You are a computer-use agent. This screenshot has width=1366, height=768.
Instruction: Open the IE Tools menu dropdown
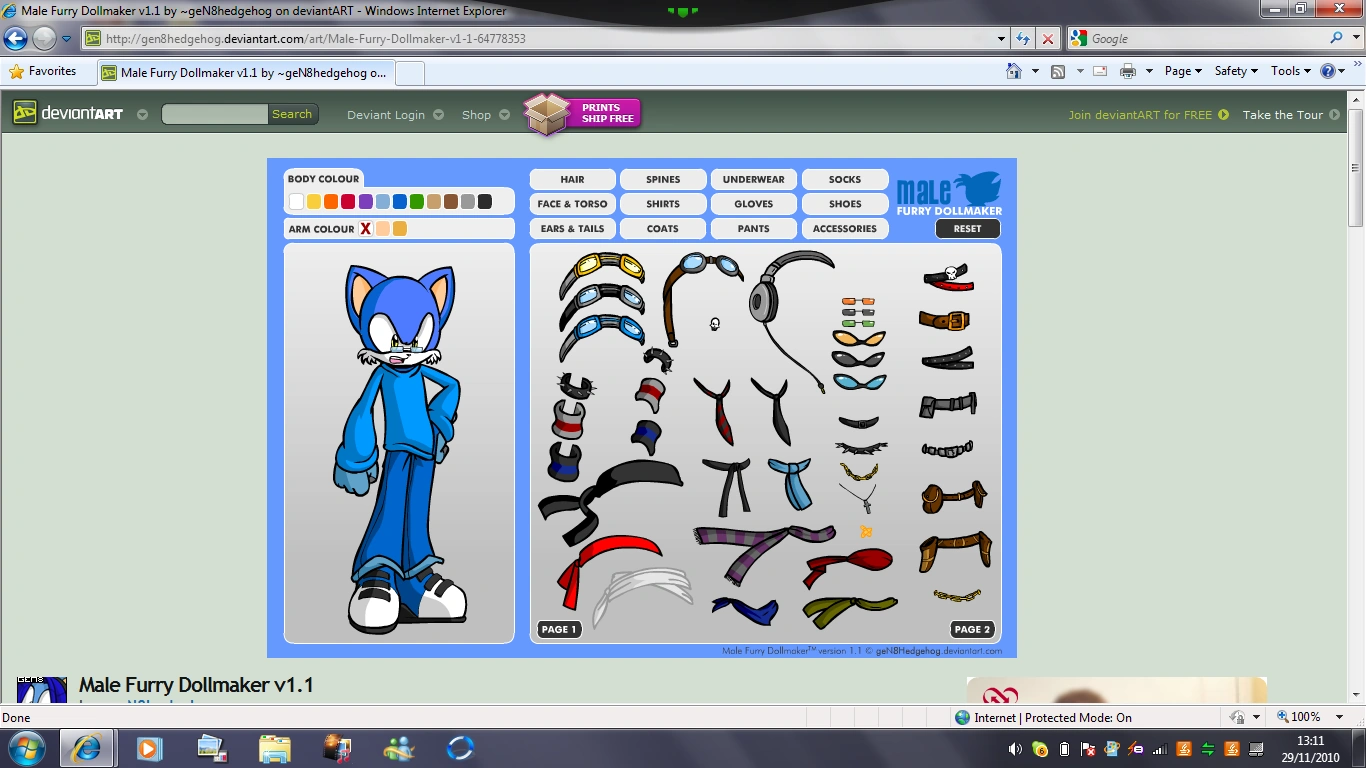(x=1291, y=71)
